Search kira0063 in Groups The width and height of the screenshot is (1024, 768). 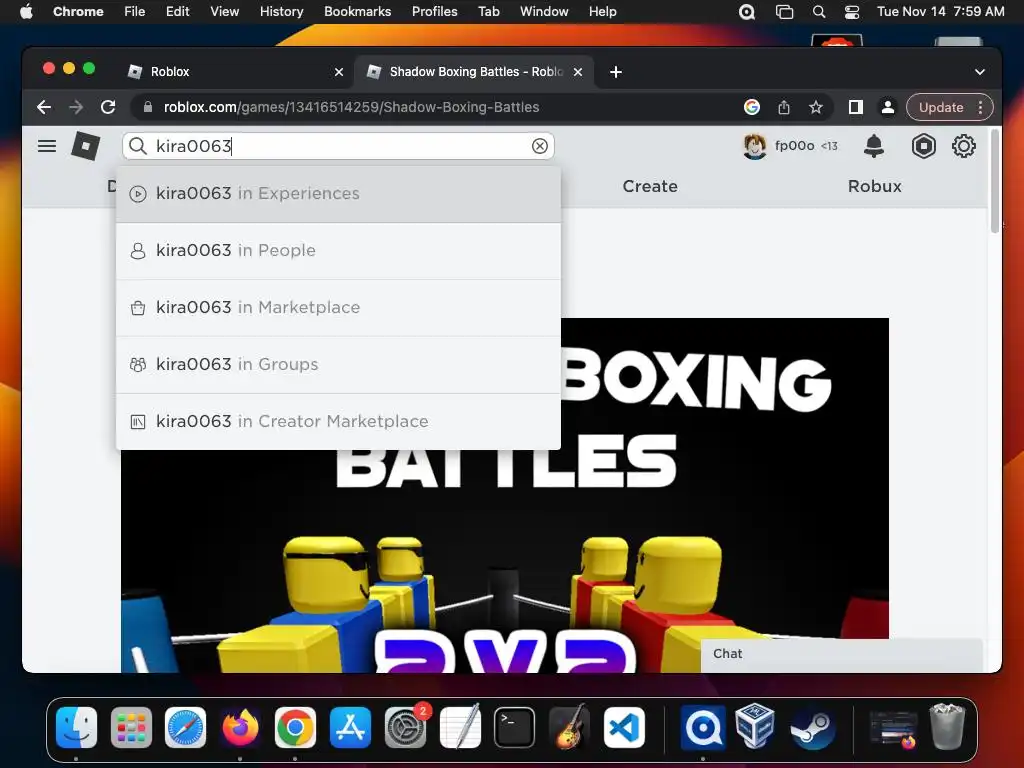click(x=338, y=364)
